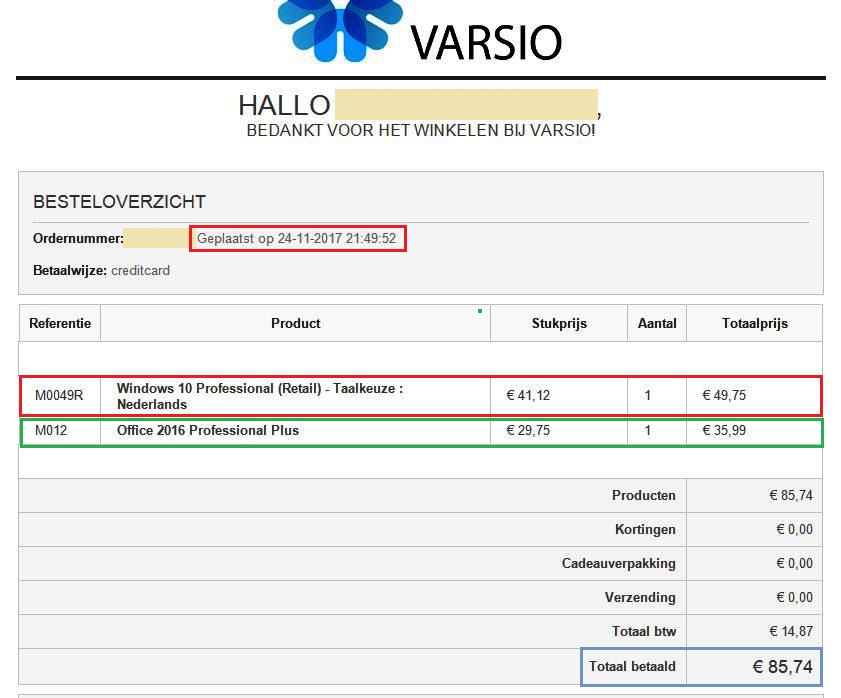Viewport: 841px width, 698px height.
Task: Click 'Geplaatst op 24-11-2017 21:49:52' text
Action: click(x=297, y=238)
